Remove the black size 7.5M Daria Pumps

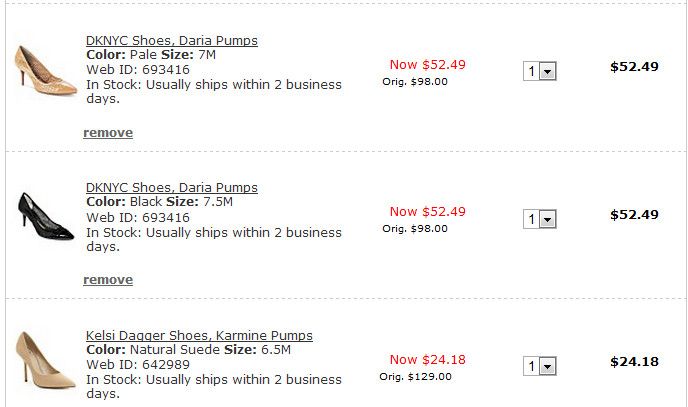tap(108, 280)
